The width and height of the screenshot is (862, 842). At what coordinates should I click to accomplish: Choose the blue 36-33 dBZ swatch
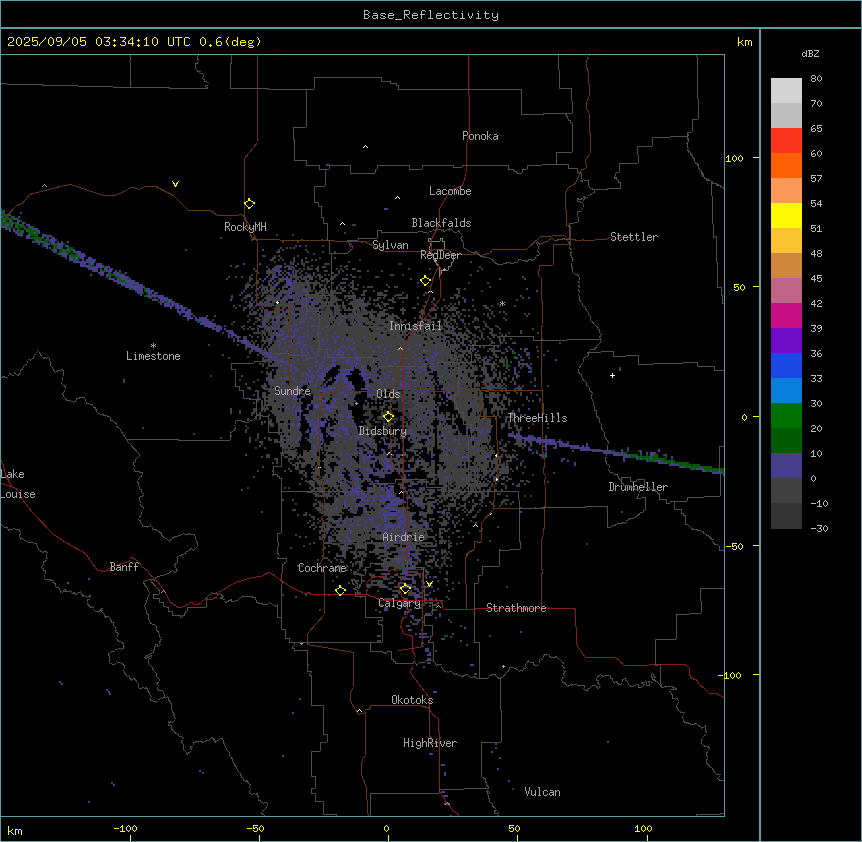coord(786,365)
